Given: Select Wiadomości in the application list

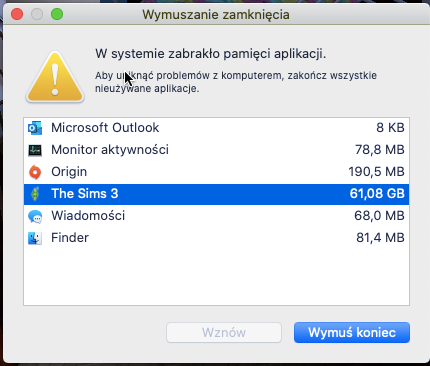Looking at the screenshot, I should 216,216.
